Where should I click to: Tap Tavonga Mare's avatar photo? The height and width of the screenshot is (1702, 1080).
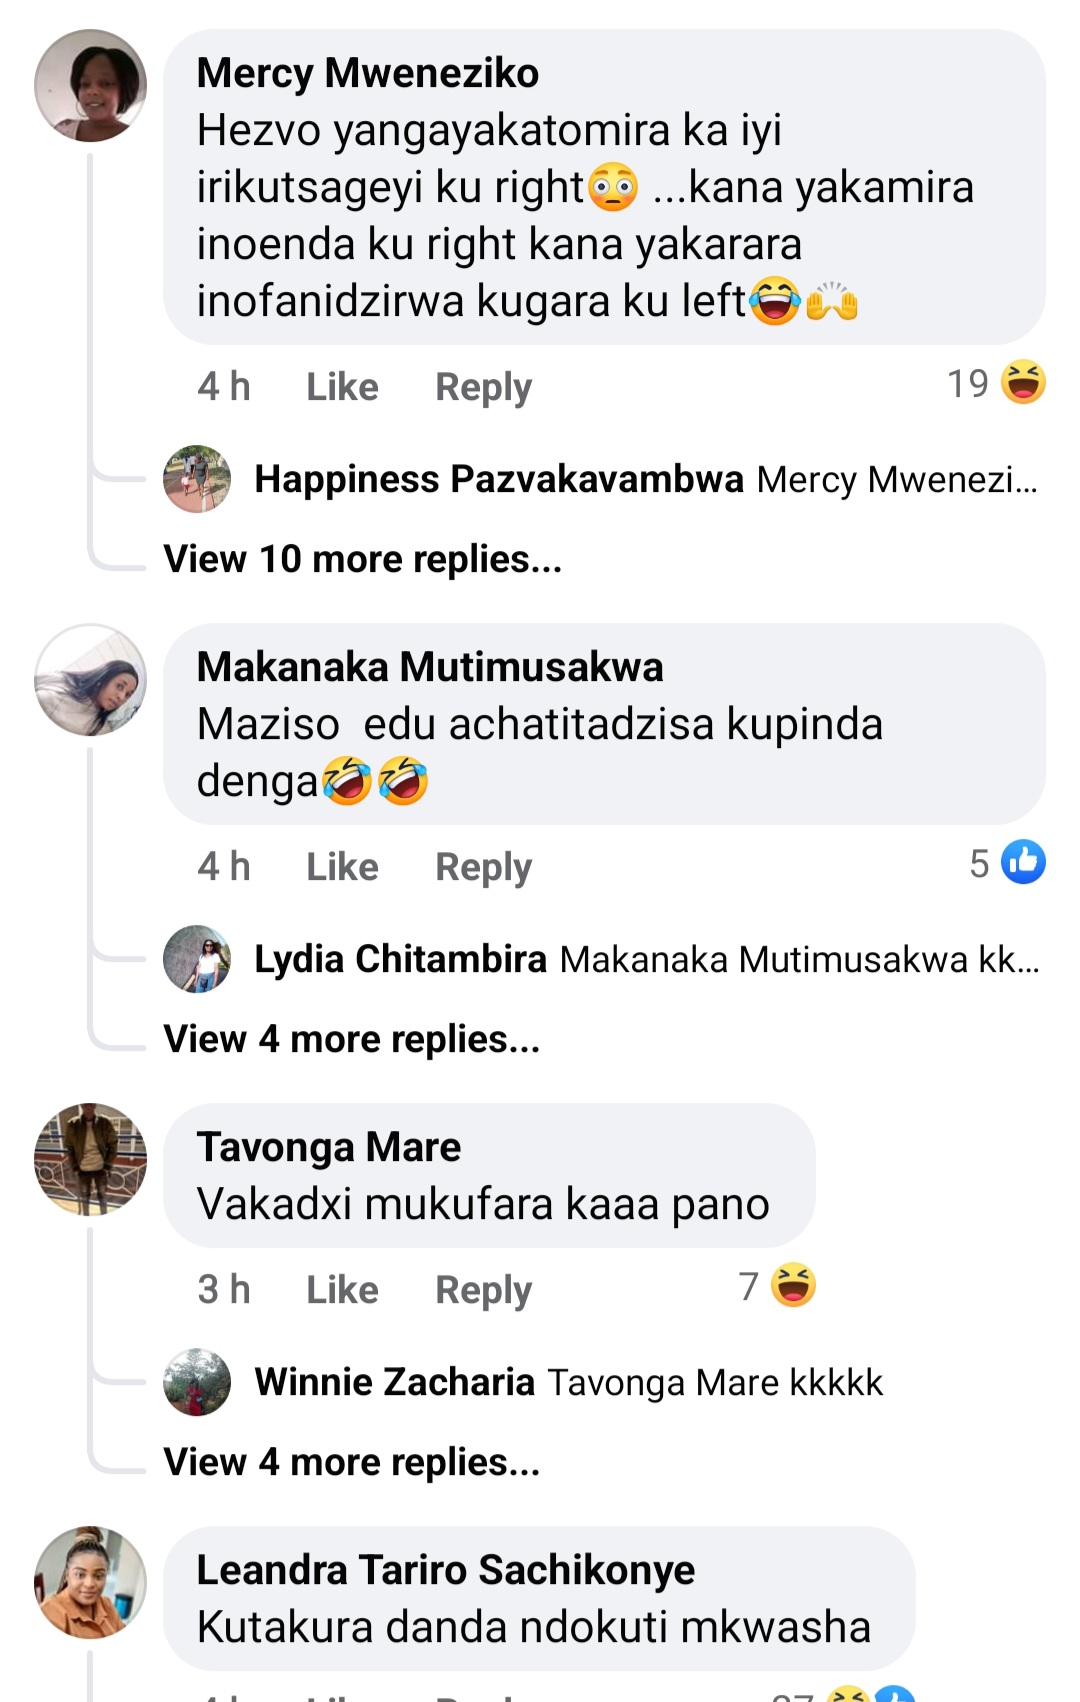tap(90, 1159)
